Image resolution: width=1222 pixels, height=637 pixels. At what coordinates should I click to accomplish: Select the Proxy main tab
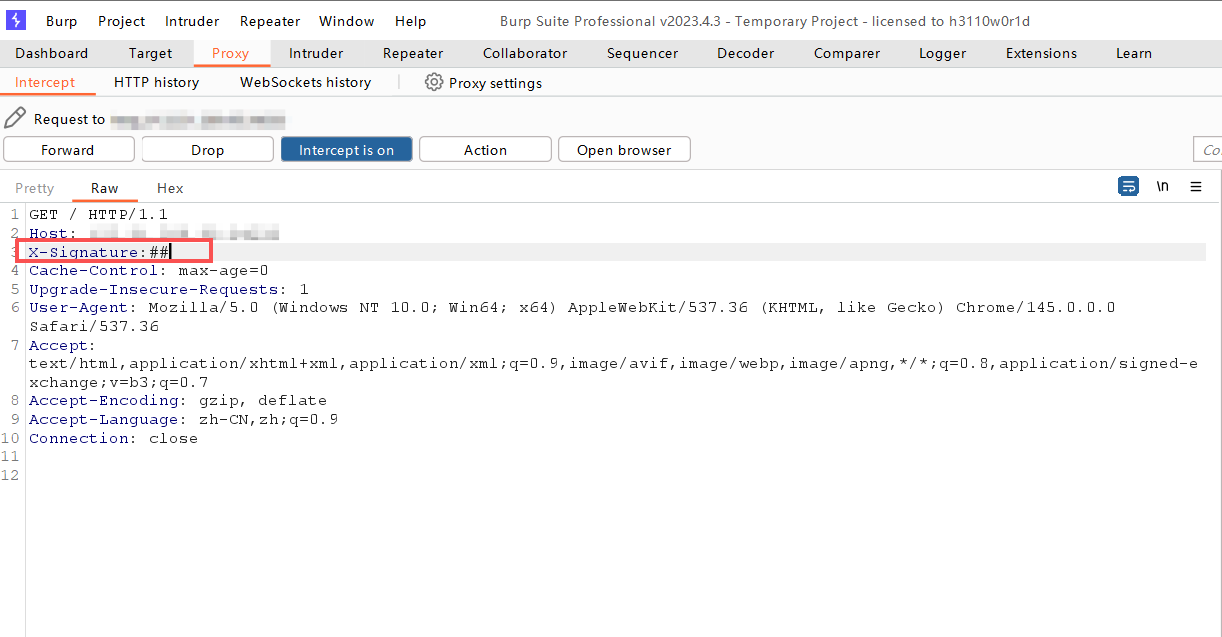[x=230, y=53]
